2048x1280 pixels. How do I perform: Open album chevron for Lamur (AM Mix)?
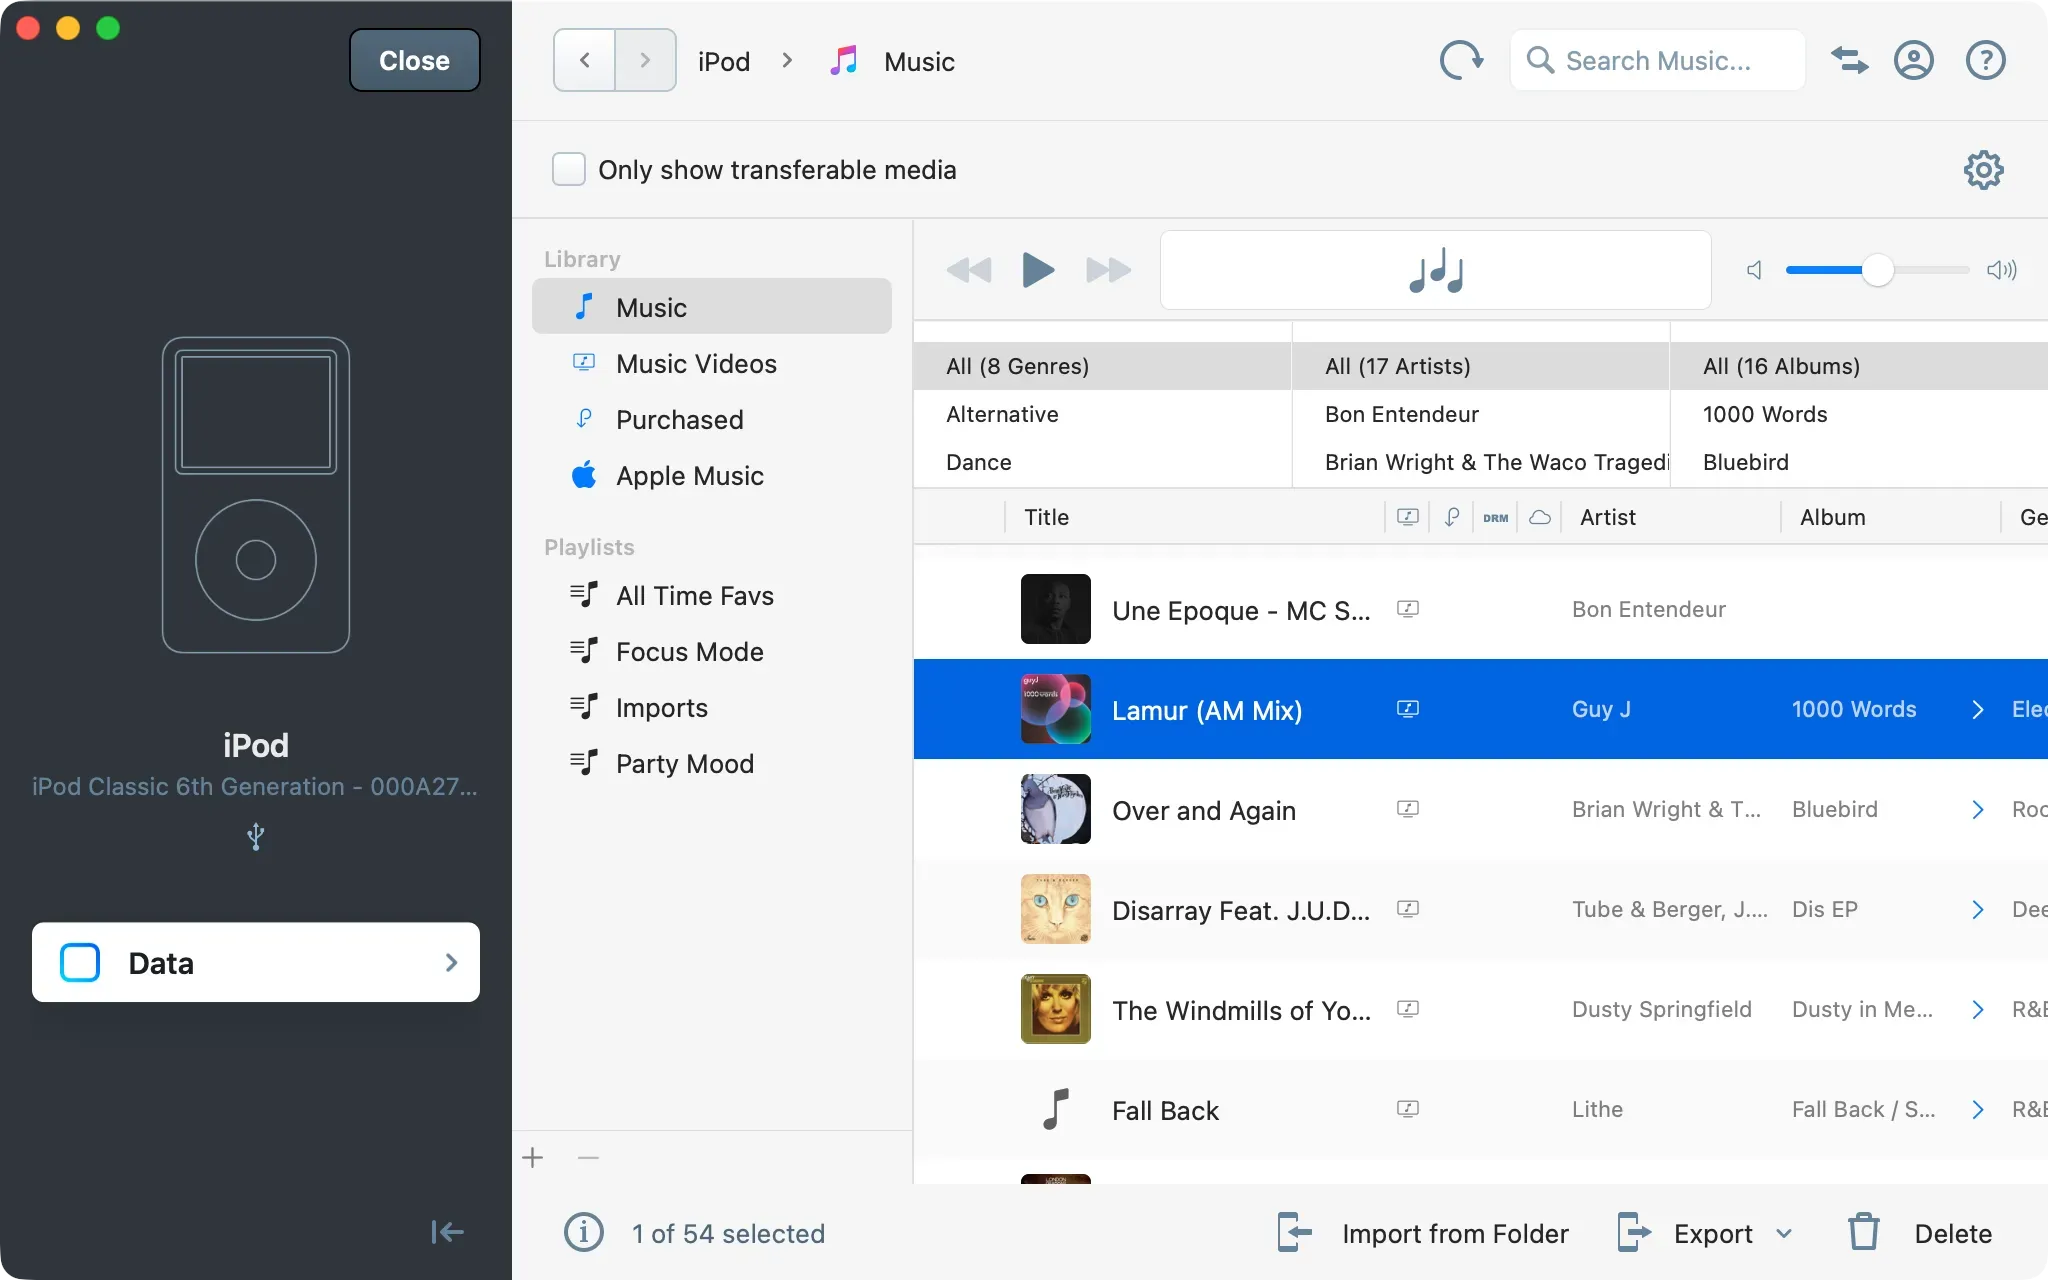(1977, 709)
